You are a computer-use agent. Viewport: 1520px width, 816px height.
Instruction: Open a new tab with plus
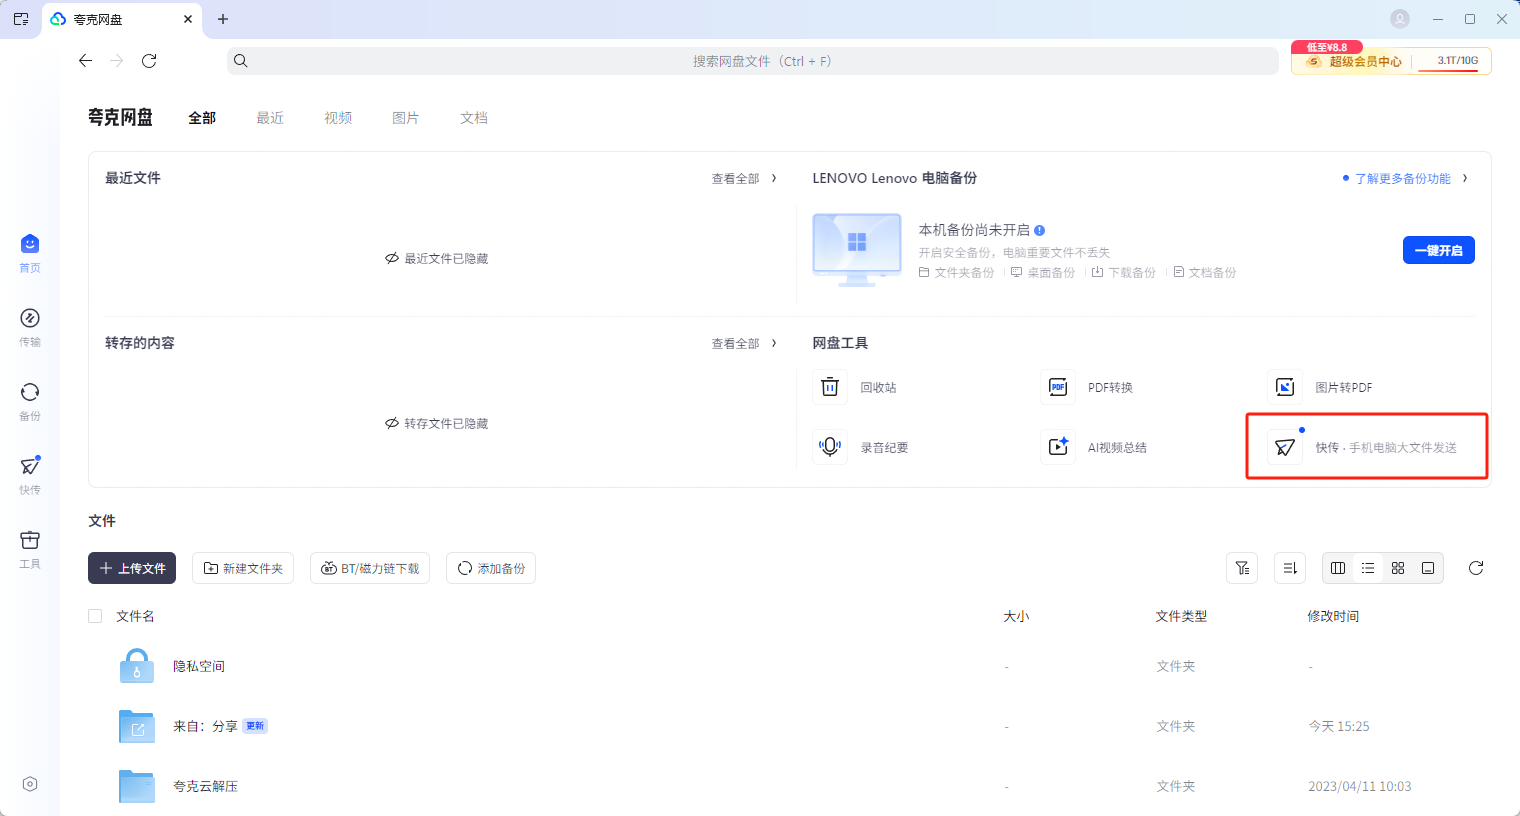pos(223,19)
